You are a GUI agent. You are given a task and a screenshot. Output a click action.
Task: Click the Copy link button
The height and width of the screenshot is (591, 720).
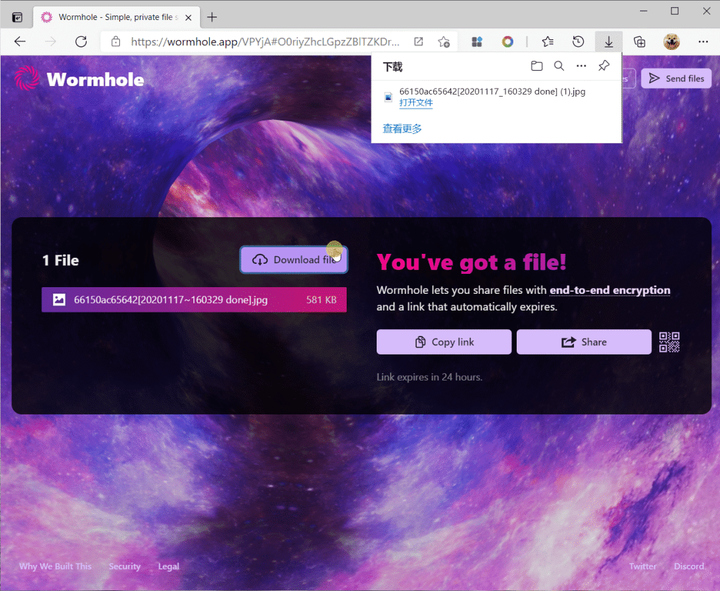pyautogui.click(x=444, y=342)
